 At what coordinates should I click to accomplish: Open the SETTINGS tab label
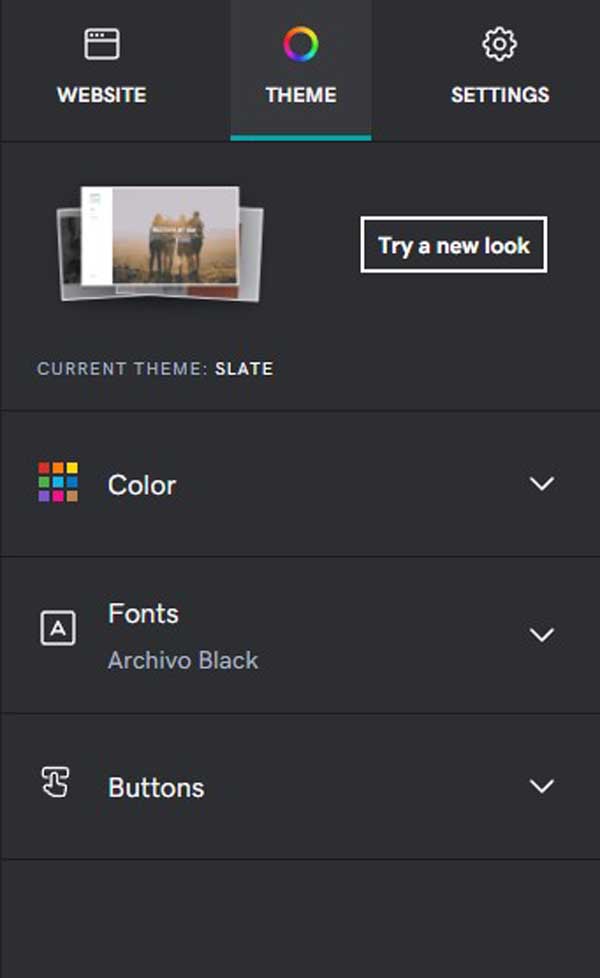(x=499, y=95)
